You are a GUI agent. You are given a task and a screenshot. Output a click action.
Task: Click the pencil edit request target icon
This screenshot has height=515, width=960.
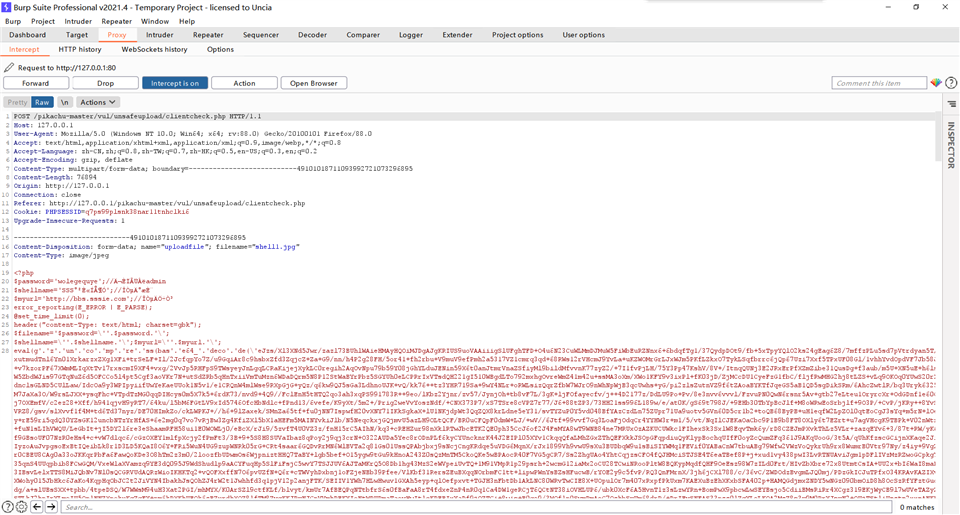point(9,67)
